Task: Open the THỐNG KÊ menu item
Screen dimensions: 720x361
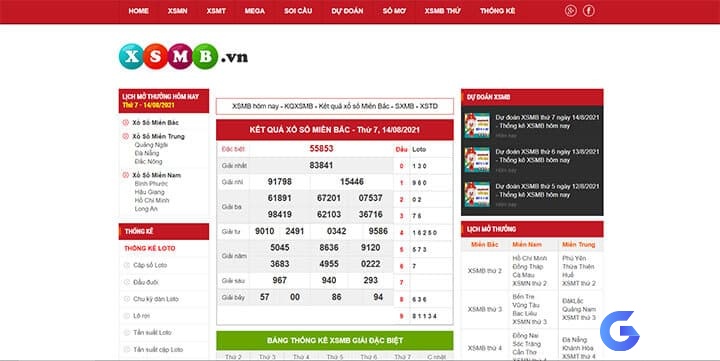Action: pos(497,11)
